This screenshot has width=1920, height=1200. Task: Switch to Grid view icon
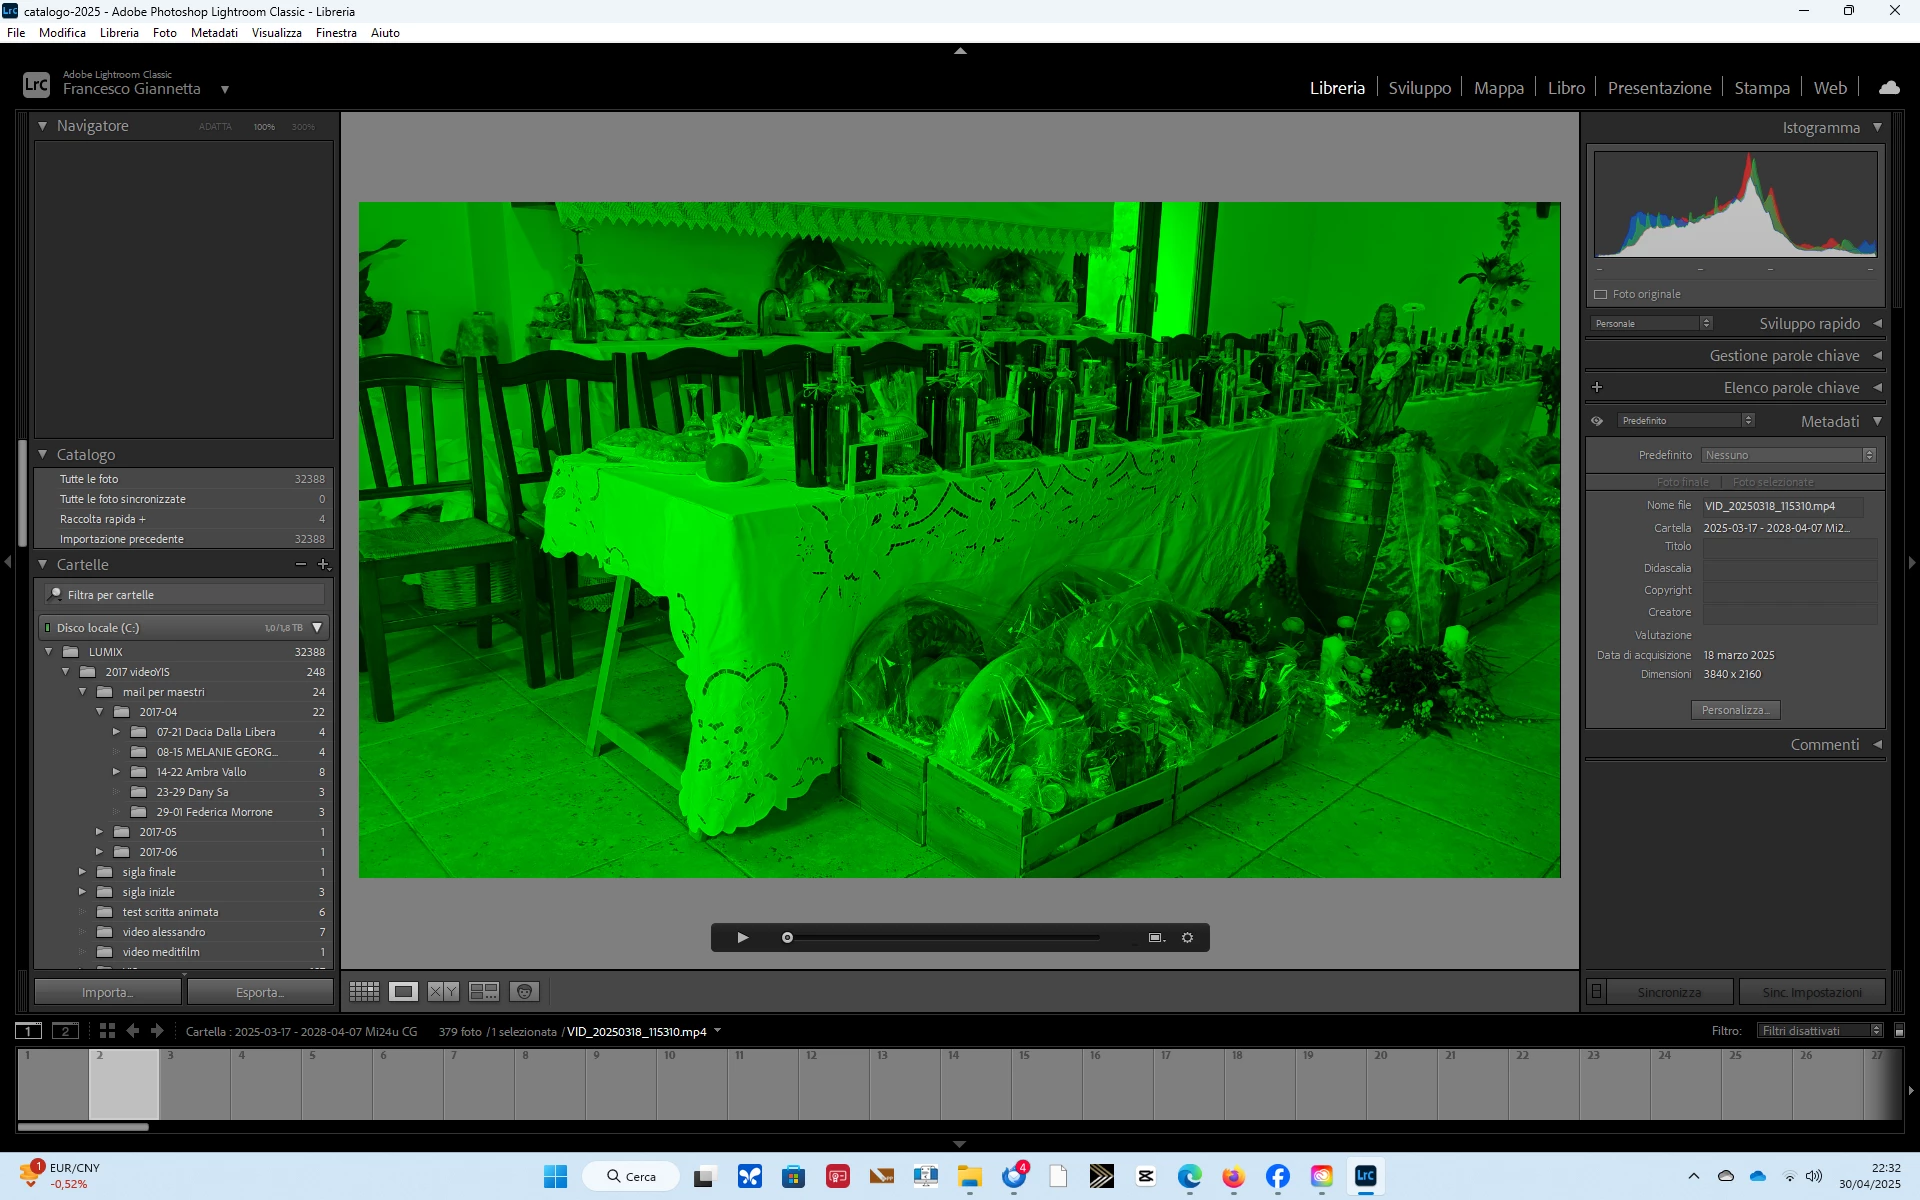coord(364,991)
